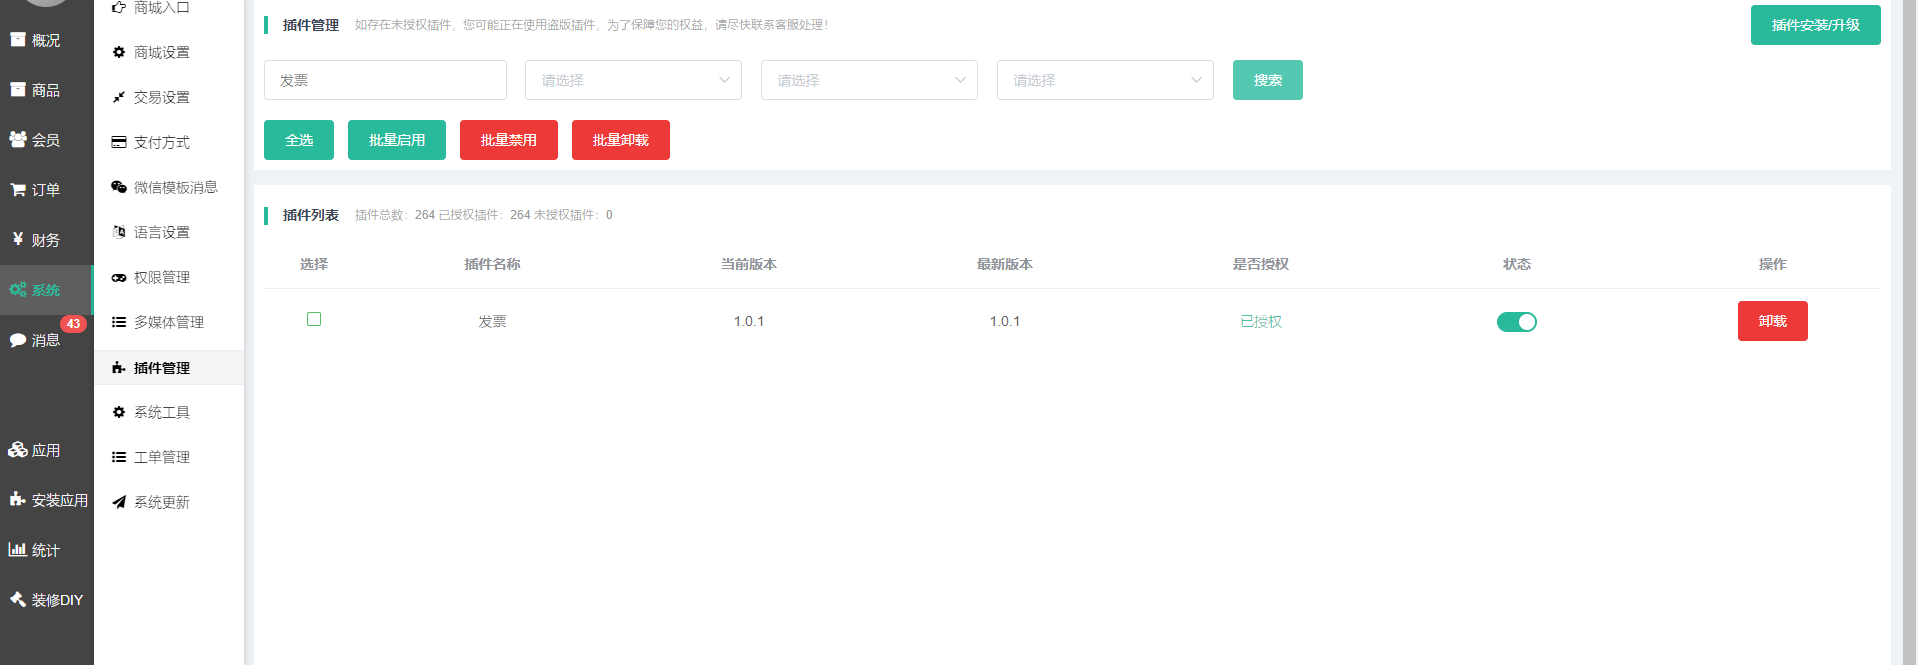Toggle the 发票 plugin status switch
1918x665 pixels.
1516,322
